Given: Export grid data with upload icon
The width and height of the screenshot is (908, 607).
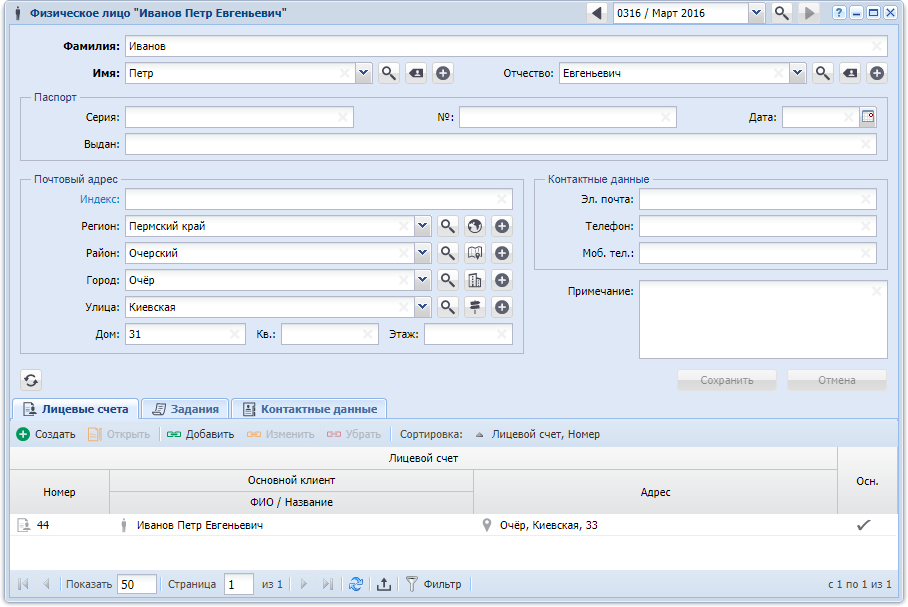Looking at the screenshot, I should tap(383, 584).
